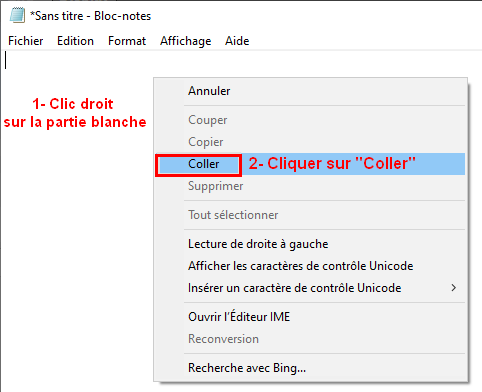Open the Format menu
Screen dimensions: 482x392
coord(127,41)
